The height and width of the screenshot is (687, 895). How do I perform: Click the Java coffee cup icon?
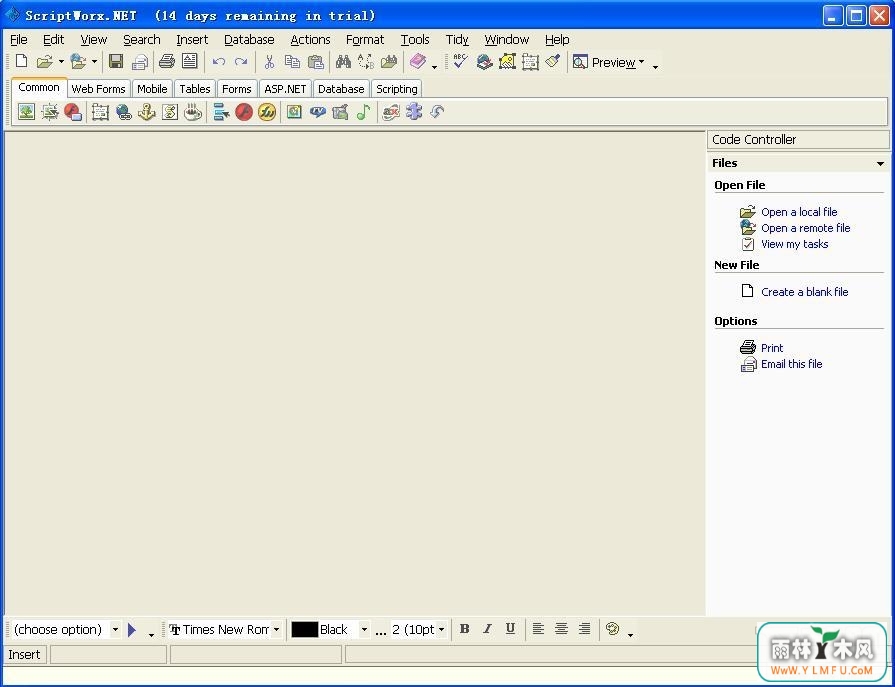click(x=193, y=112)
